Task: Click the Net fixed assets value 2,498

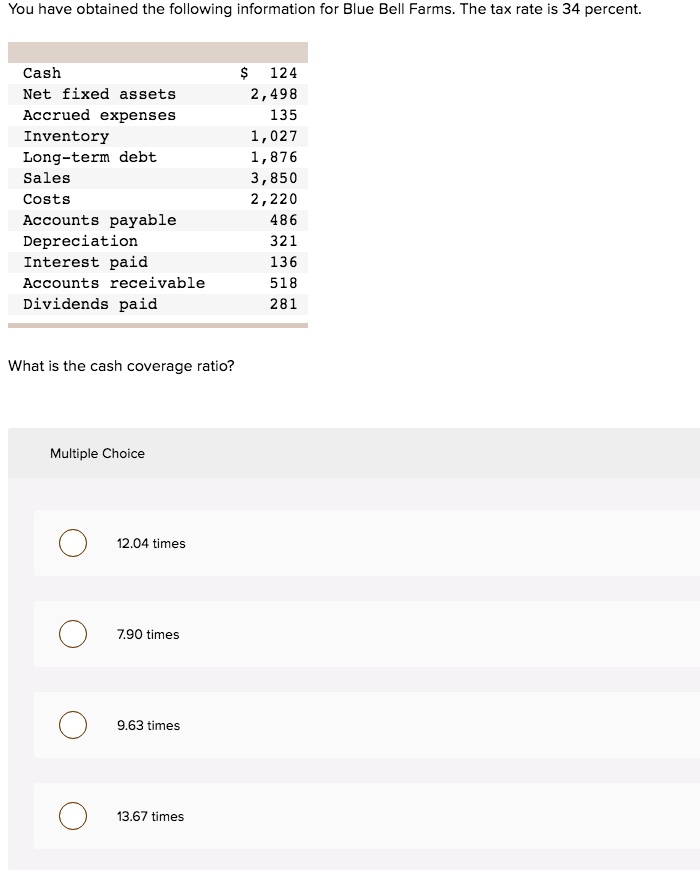Action: tap(274, 94)
